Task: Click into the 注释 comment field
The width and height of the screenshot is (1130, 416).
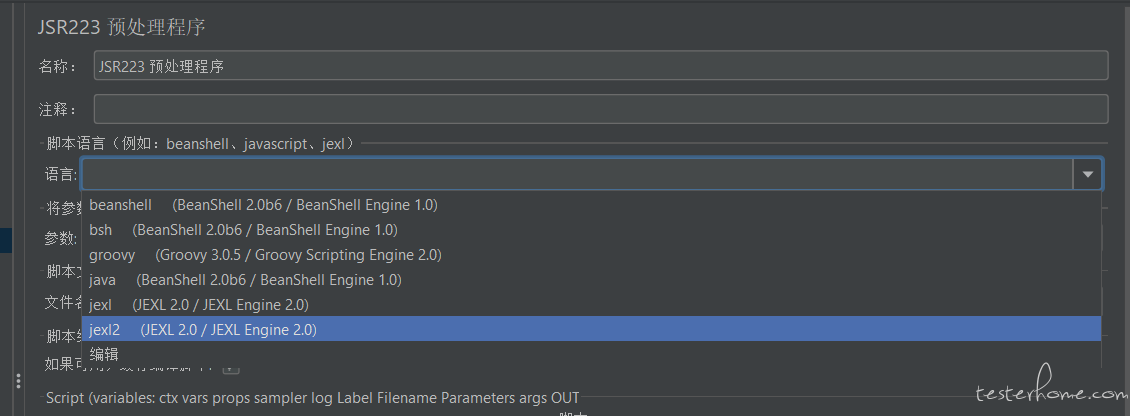Action: pyautogui.click(x=601, y=109)
